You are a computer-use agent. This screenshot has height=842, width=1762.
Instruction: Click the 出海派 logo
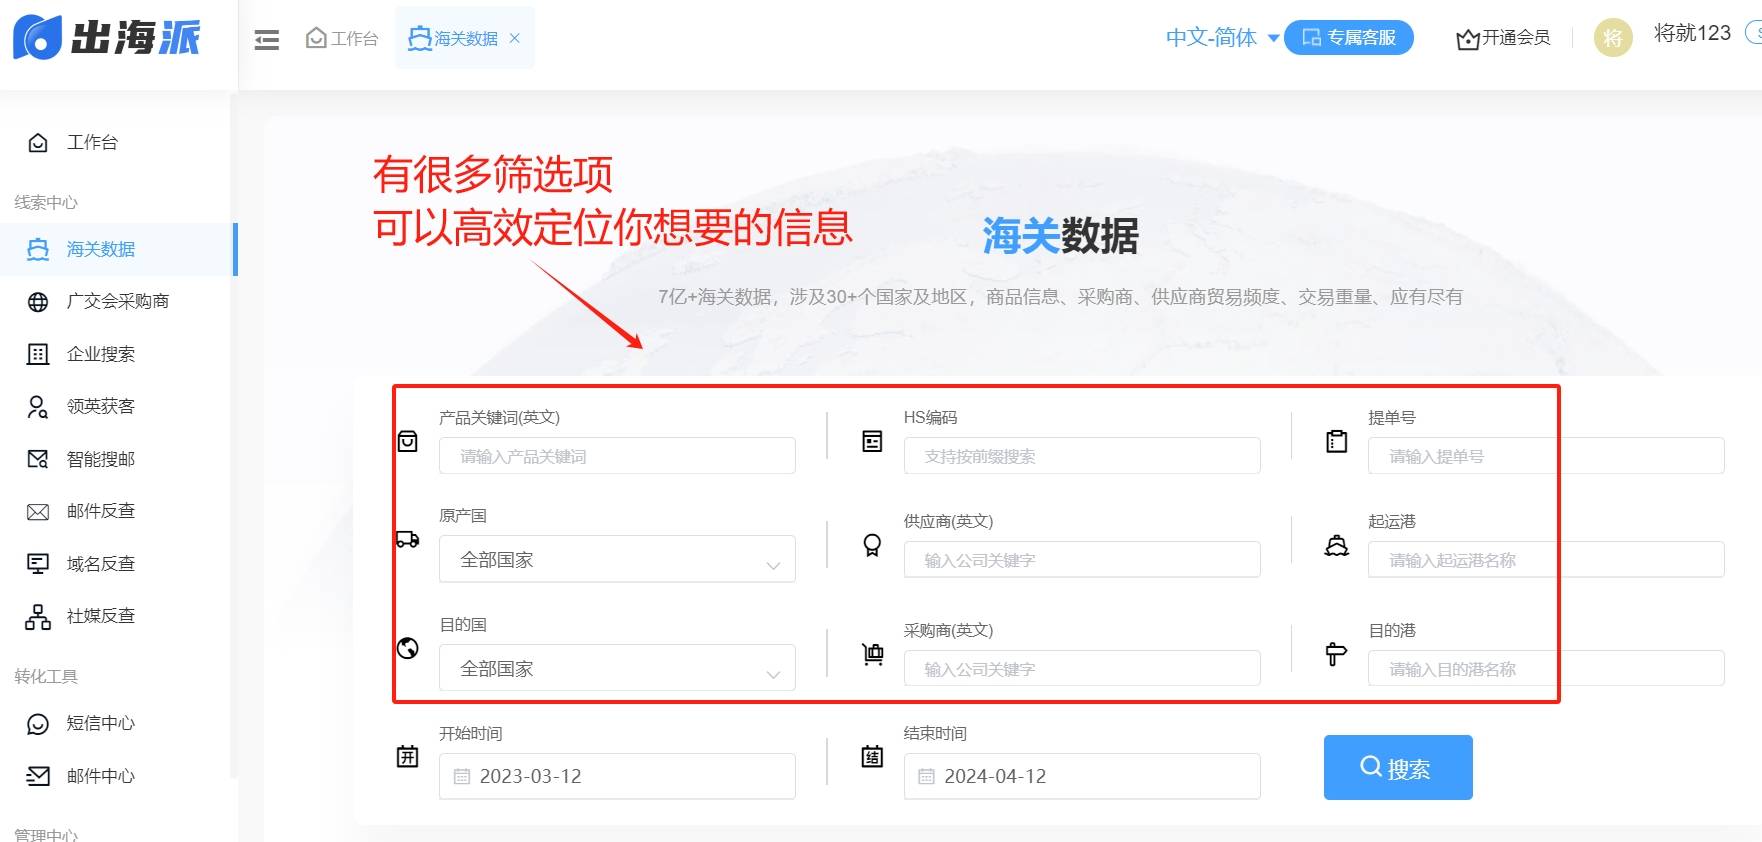click(107, 38)
